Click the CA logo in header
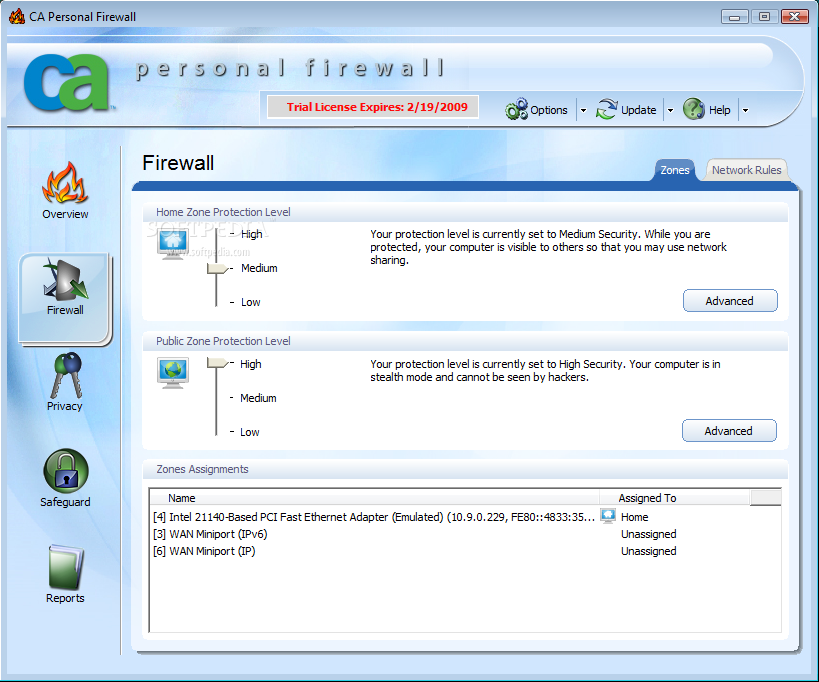The height and width of the screenshot is (682, 819). [68, 82]
